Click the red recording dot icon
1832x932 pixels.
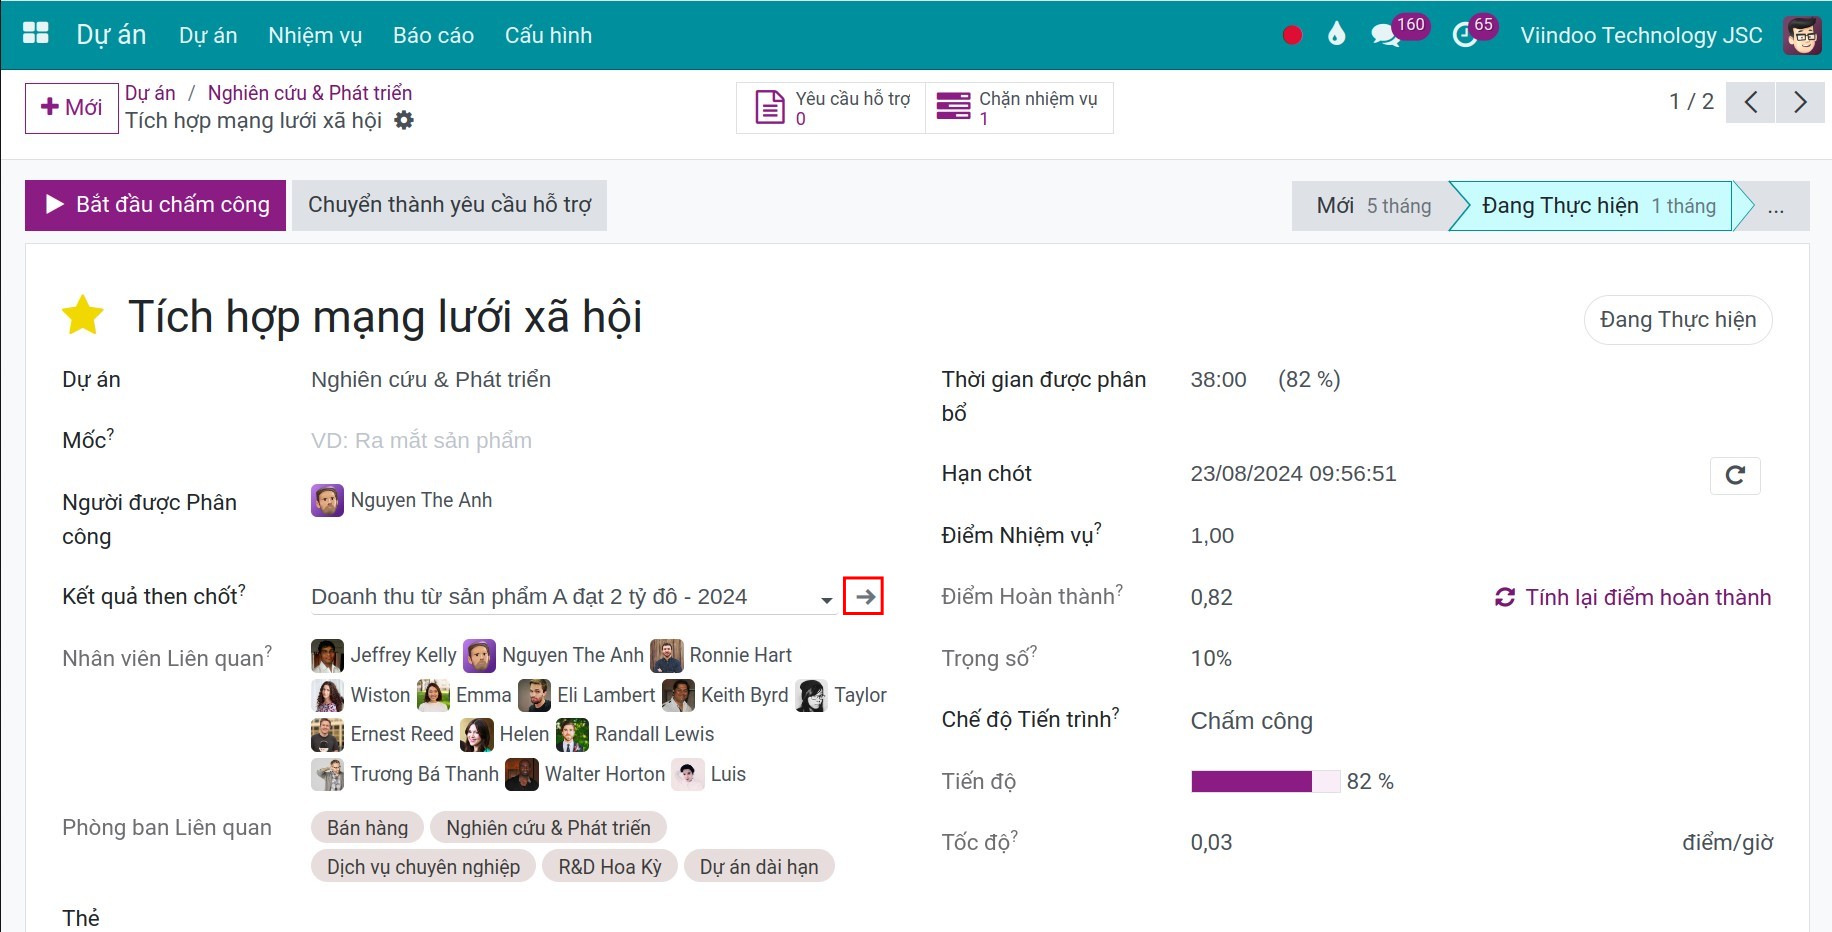click(x=1292, y=35)
